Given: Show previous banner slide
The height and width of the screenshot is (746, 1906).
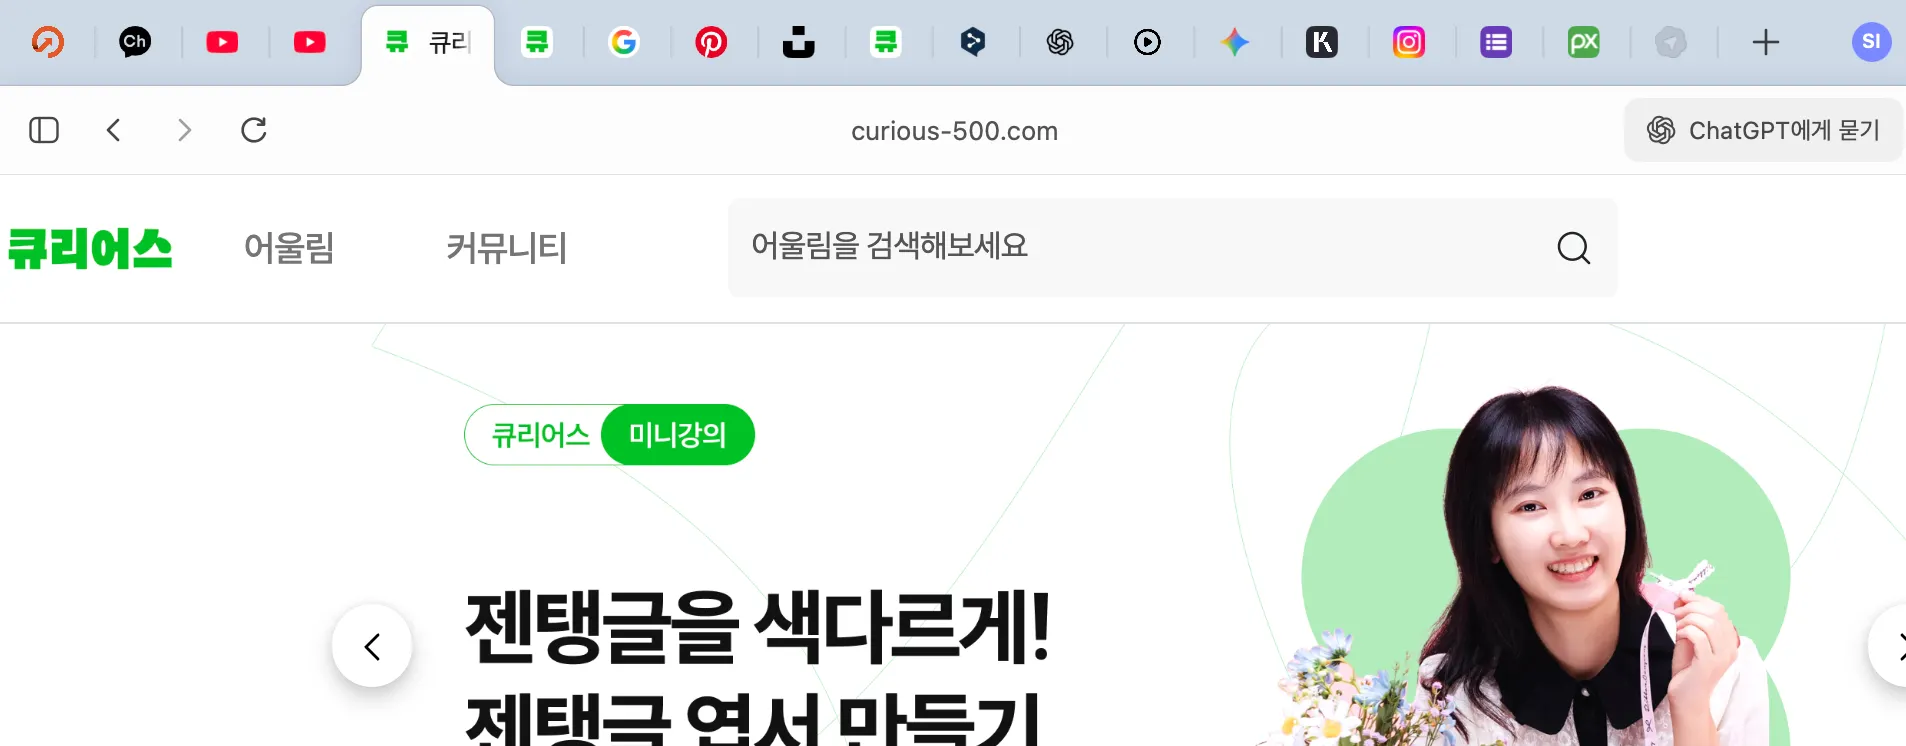Looking at the screenshot, I should 372,646.
